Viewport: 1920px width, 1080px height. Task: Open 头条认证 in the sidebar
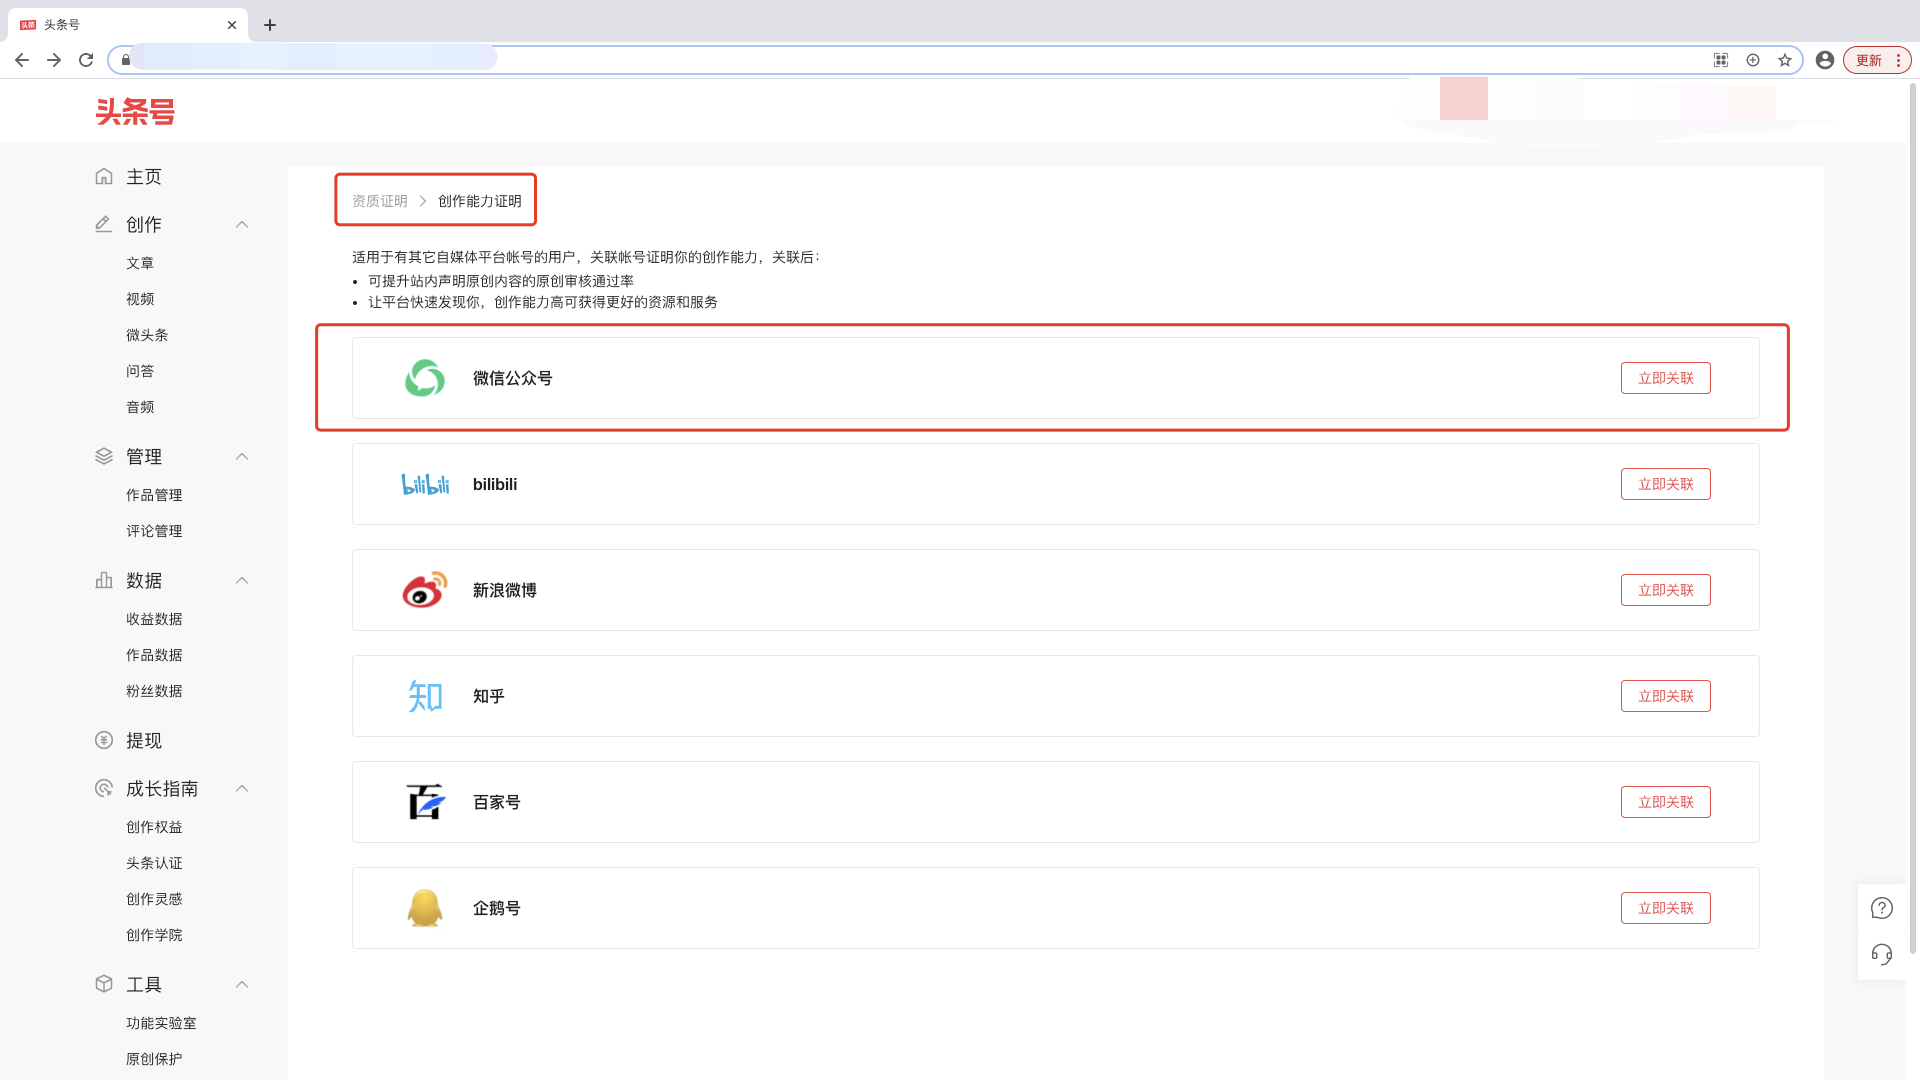coord(154,863)
